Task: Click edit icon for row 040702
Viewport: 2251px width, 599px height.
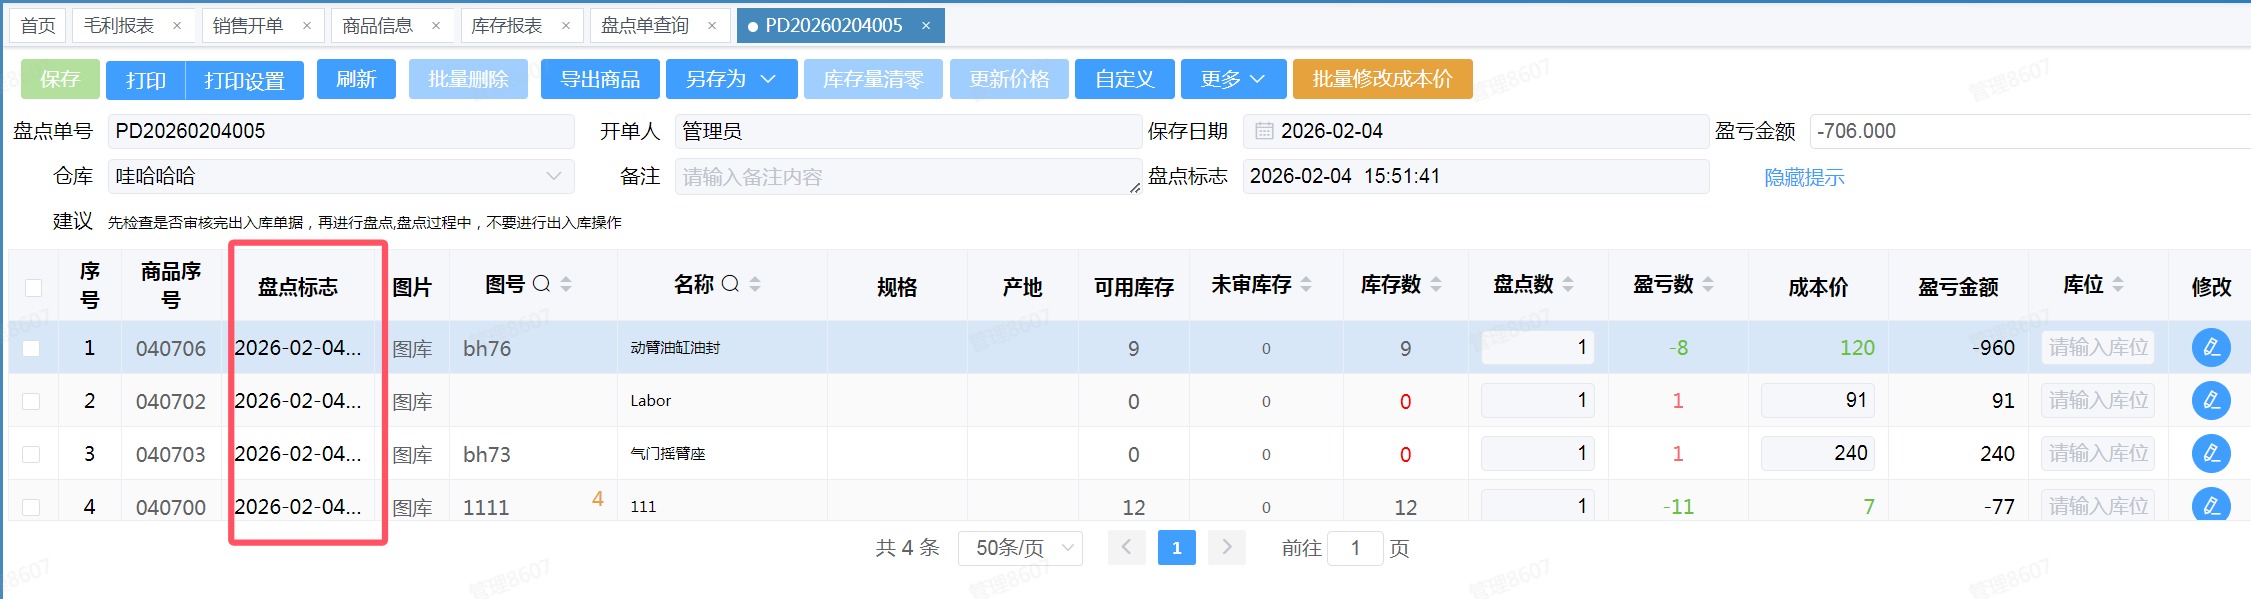Action: point(2211,401)
